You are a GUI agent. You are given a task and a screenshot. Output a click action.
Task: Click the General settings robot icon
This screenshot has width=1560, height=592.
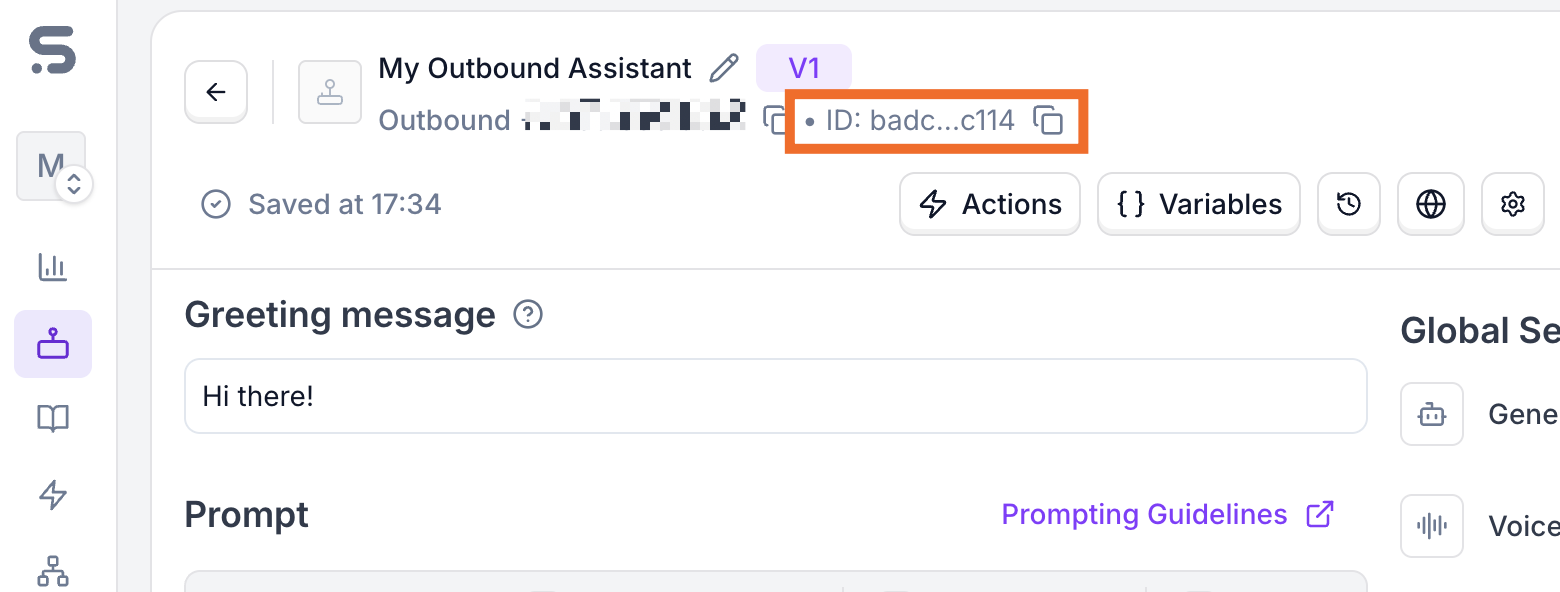pyautogui.click(x=1431, y=414)
